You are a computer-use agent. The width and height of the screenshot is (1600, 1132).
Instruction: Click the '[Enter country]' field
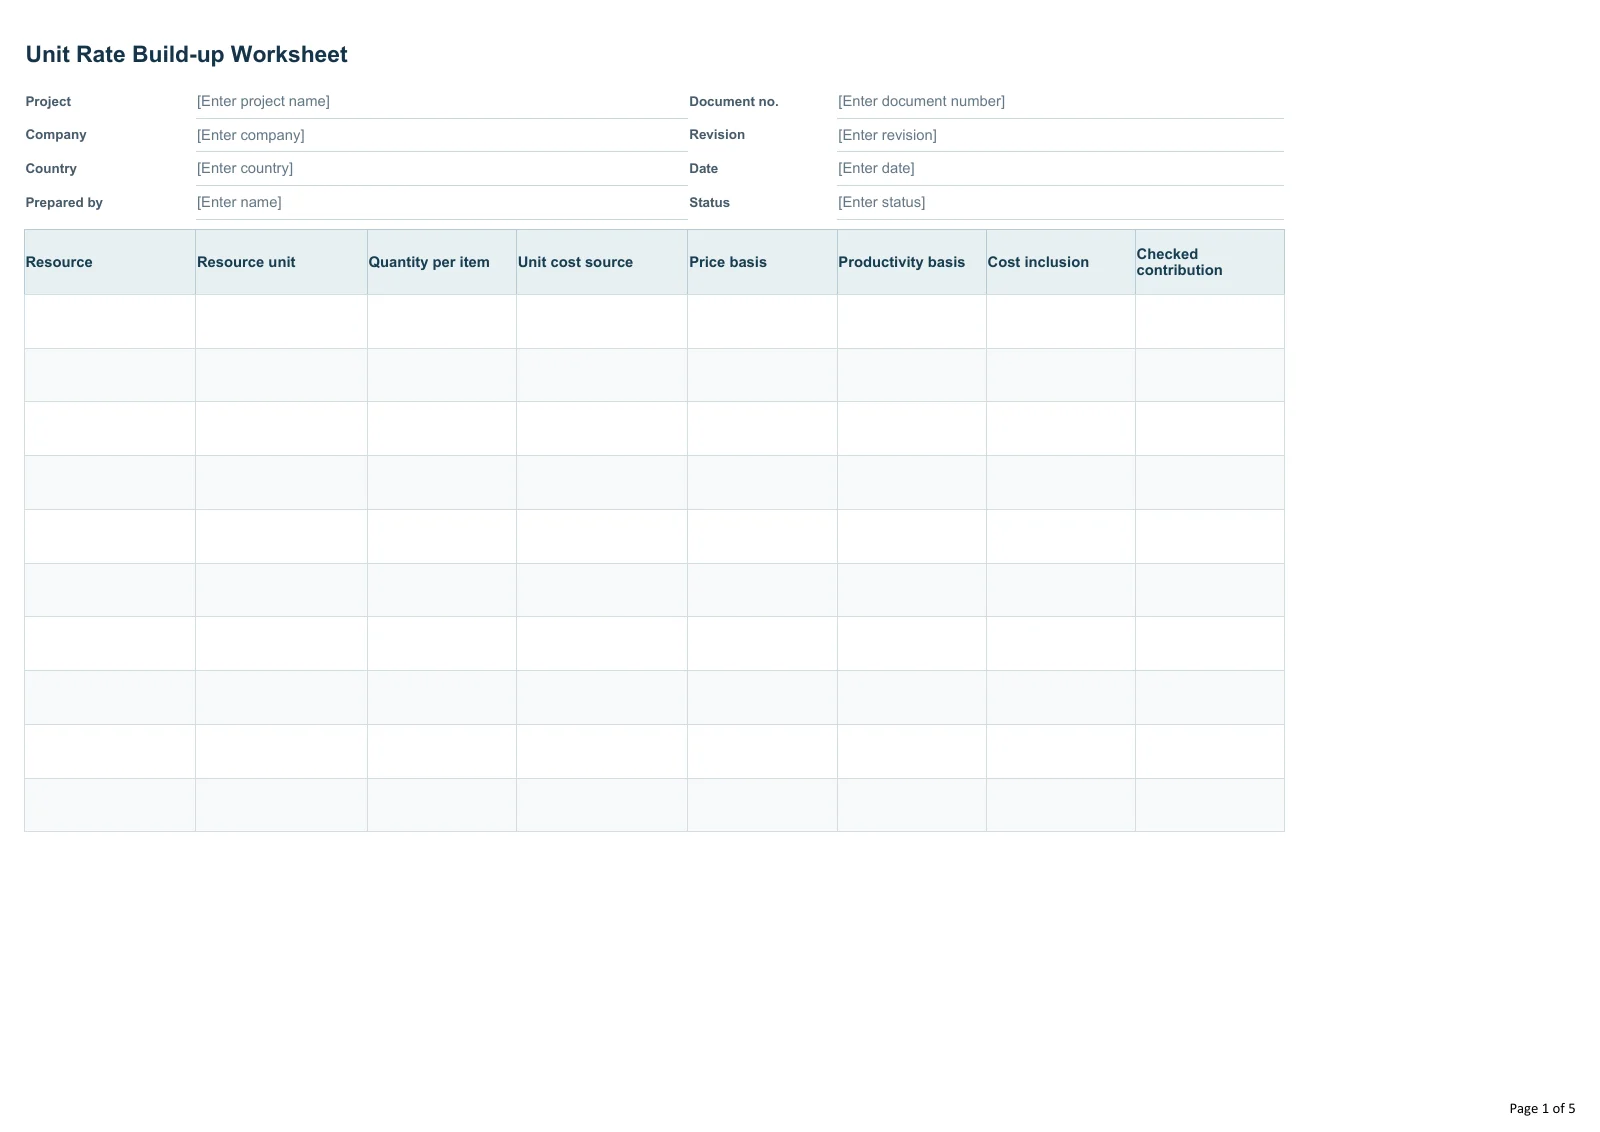(x=441, y=168)
